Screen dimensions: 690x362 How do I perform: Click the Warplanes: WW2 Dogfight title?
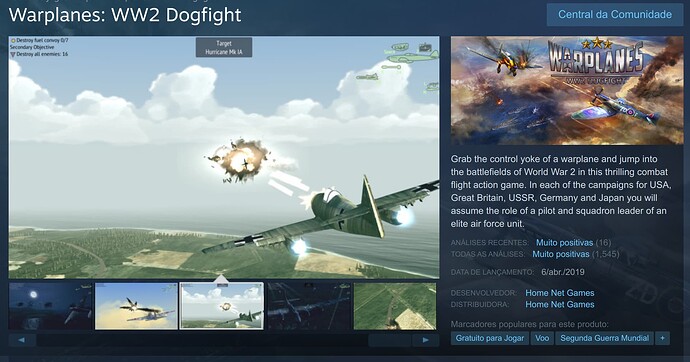[x=125, y=15]
